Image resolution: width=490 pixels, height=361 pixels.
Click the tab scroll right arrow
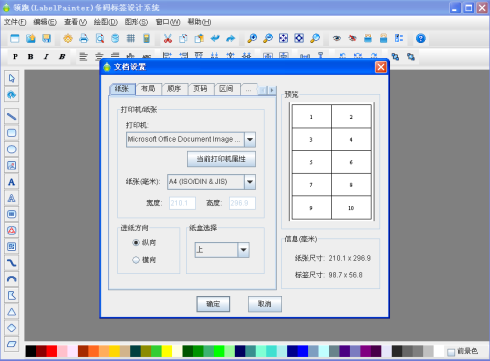(x=272, y=90)
